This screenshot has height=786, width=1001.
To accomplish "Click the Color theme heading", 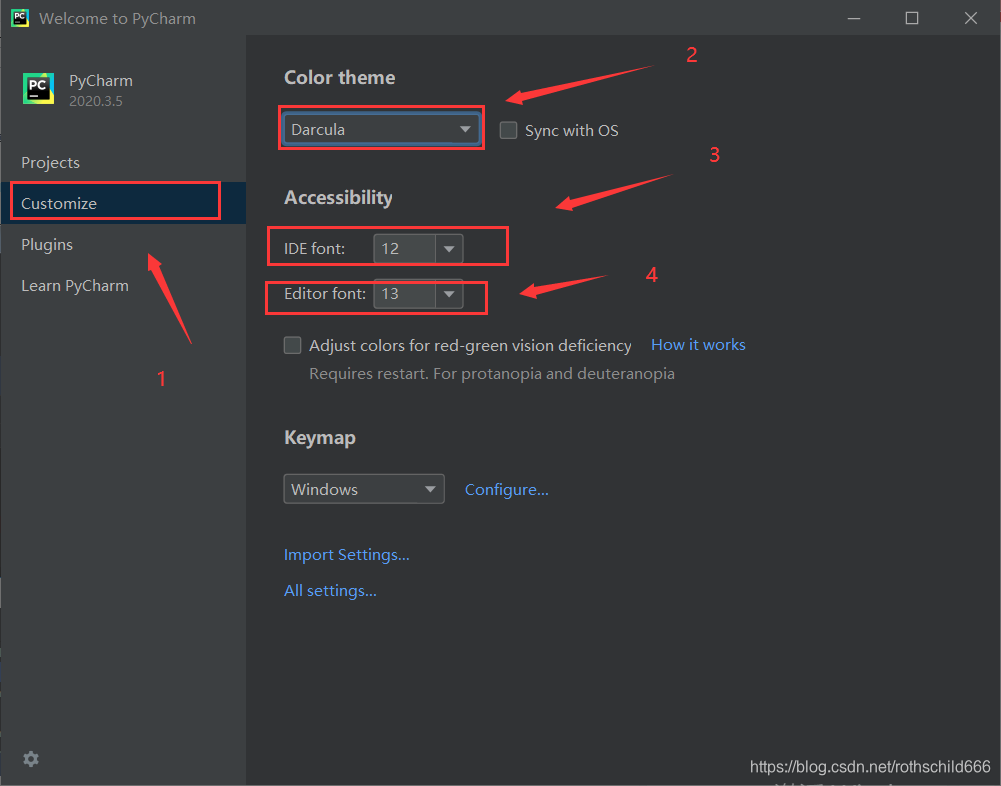I will click(x=340, y=78).
